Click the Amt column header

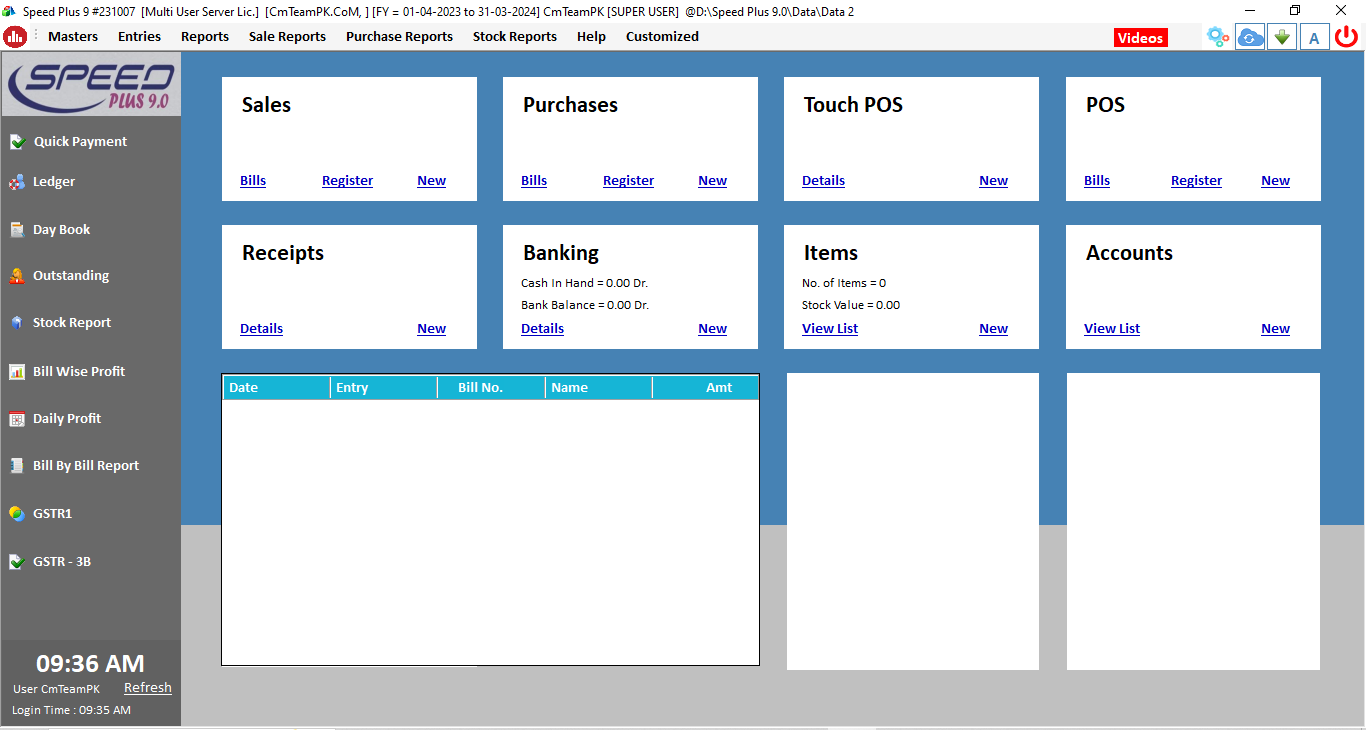click(706, 388)
